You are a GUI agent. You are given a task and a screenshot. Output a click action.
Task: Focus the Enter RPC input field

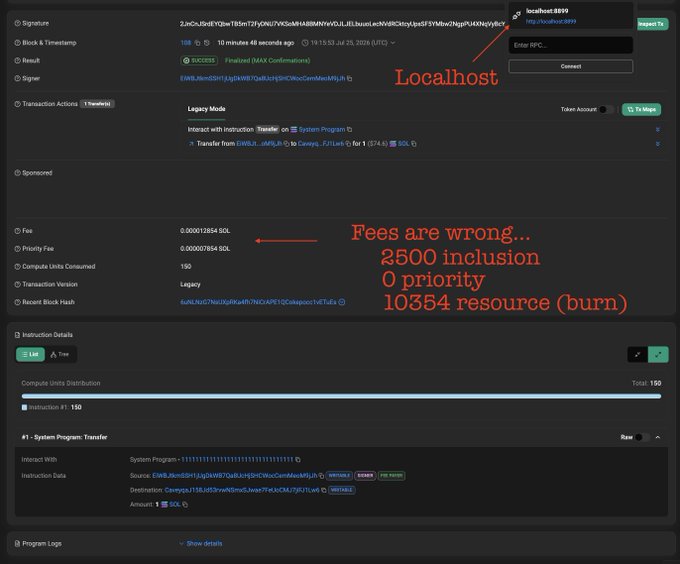(571, 45)
